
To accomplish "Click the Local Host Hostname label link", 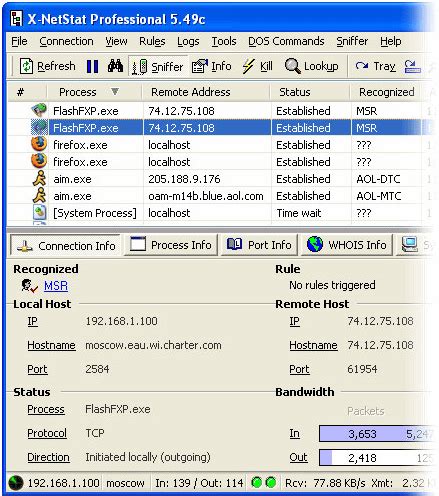I will tap(51, 345).
